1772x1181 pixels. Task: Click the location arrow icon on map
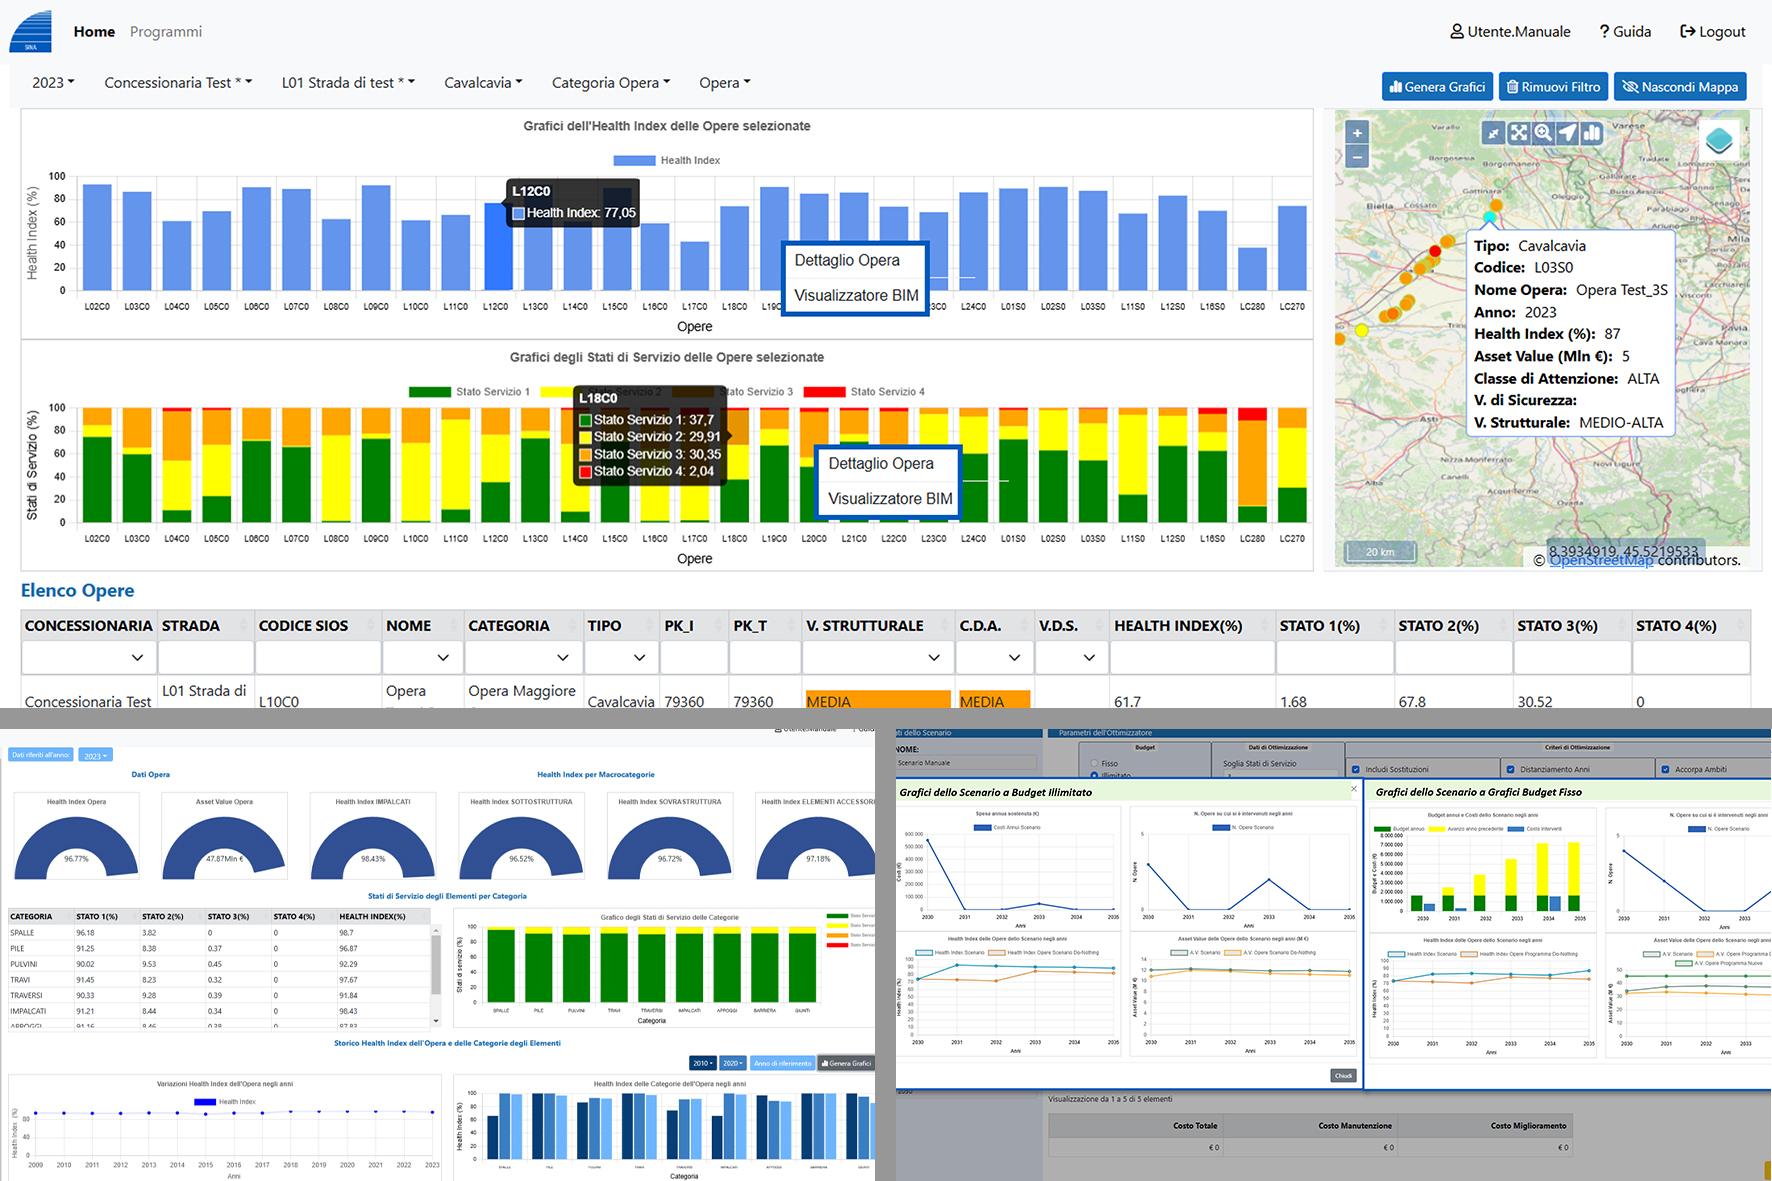pos(1568,133)
